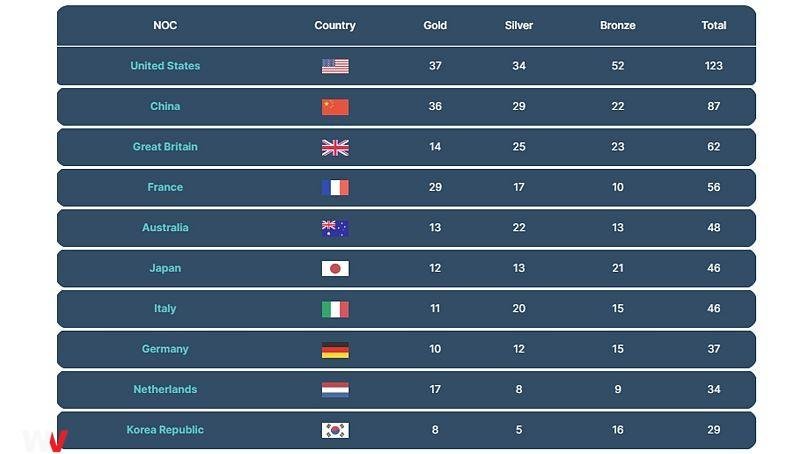Click the Korea Republic flag icon
The height and width of the screenshot is (454, 808).
point(335,430)
